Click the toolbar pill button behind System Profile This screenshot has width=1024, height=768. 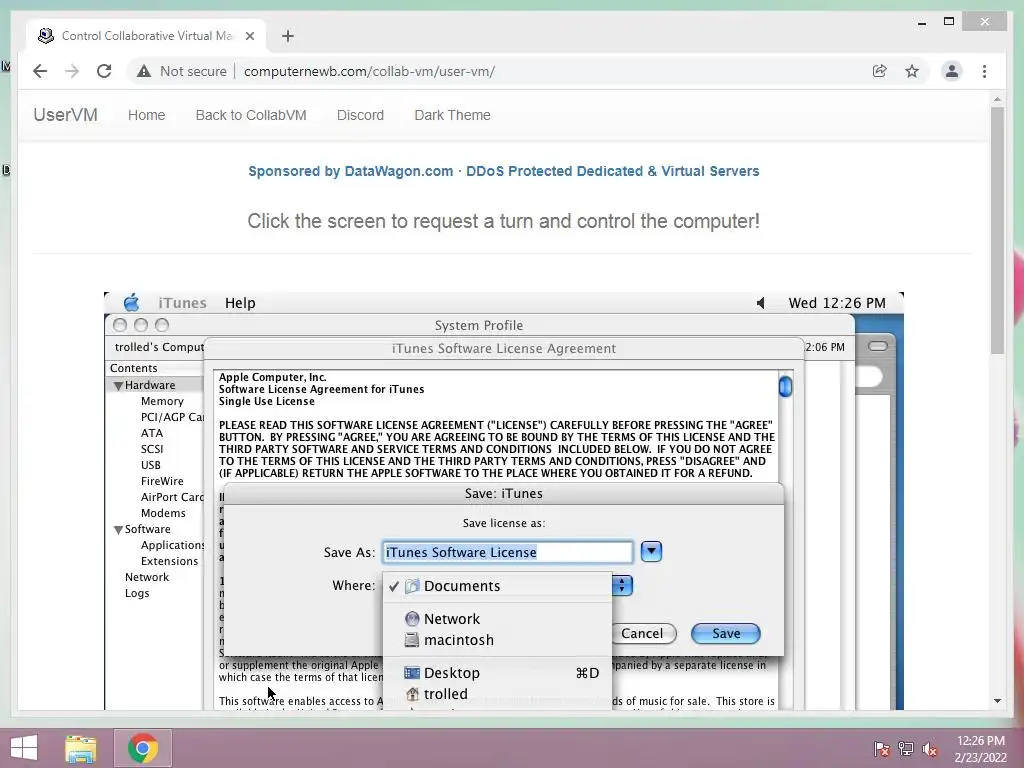(878, 345)
